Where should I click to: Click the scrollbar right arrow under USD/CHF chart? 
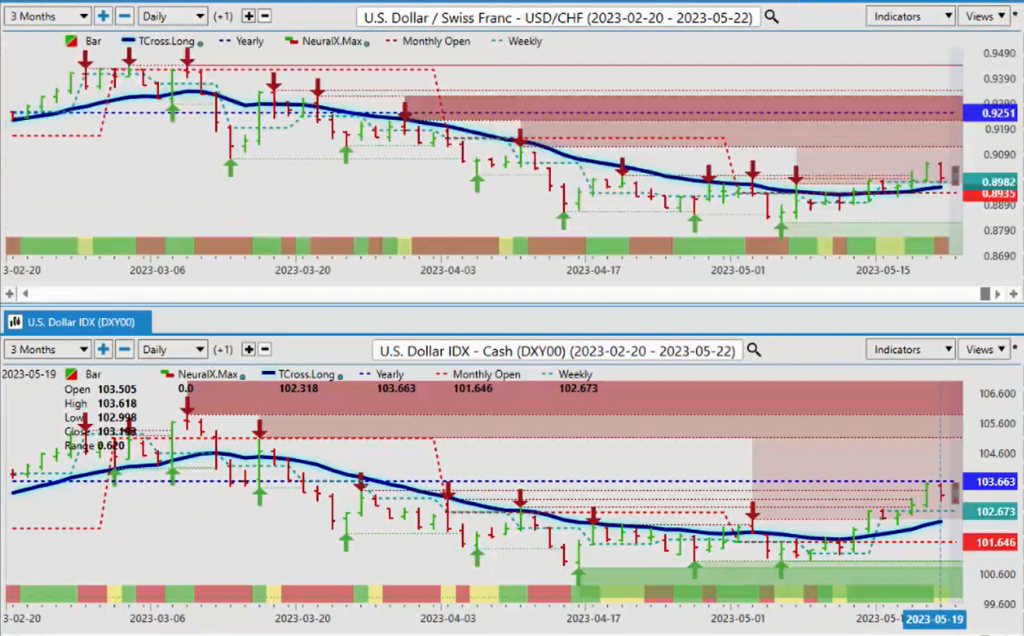pos(998,294)
